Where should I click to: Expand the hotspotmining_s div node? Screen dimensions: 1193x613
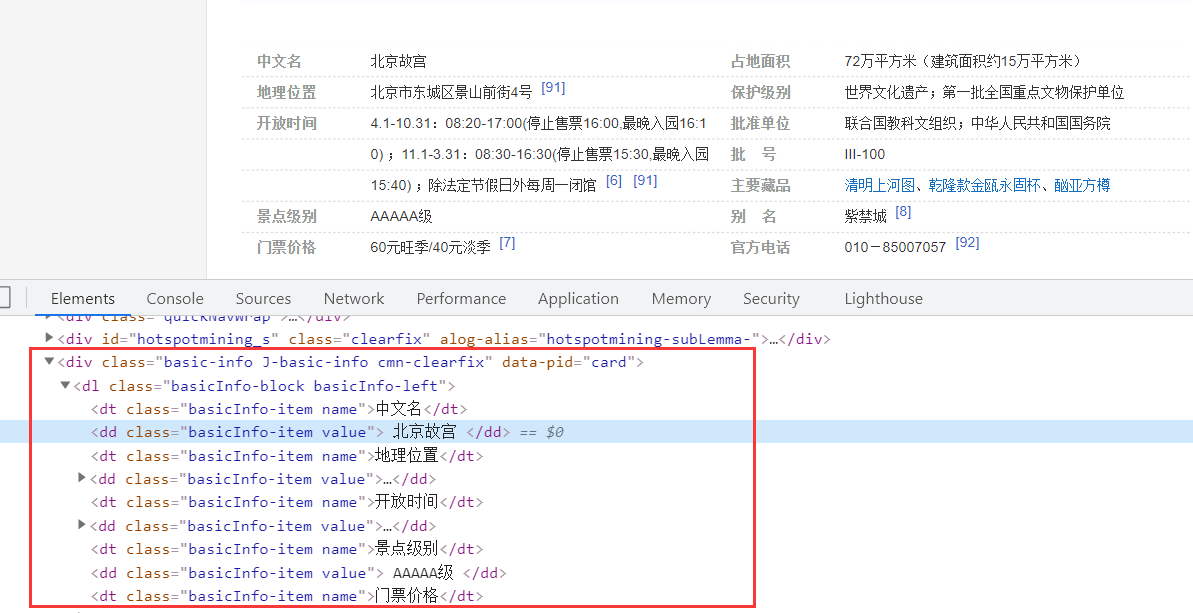(x=49, y=338)
